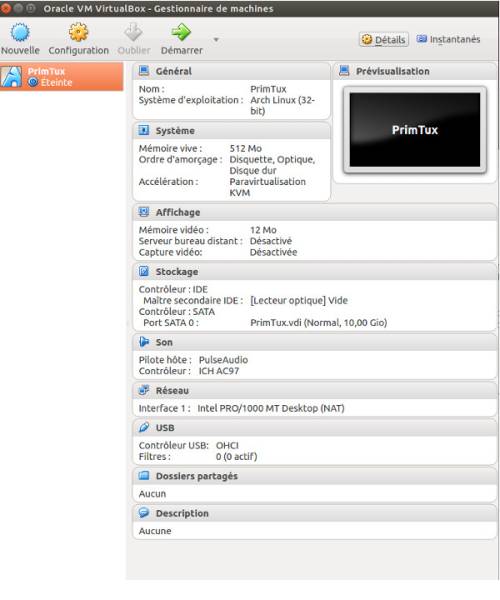Click the Son speaker icon
This screenshot has width=500, height=600.
tap(144, 341)
